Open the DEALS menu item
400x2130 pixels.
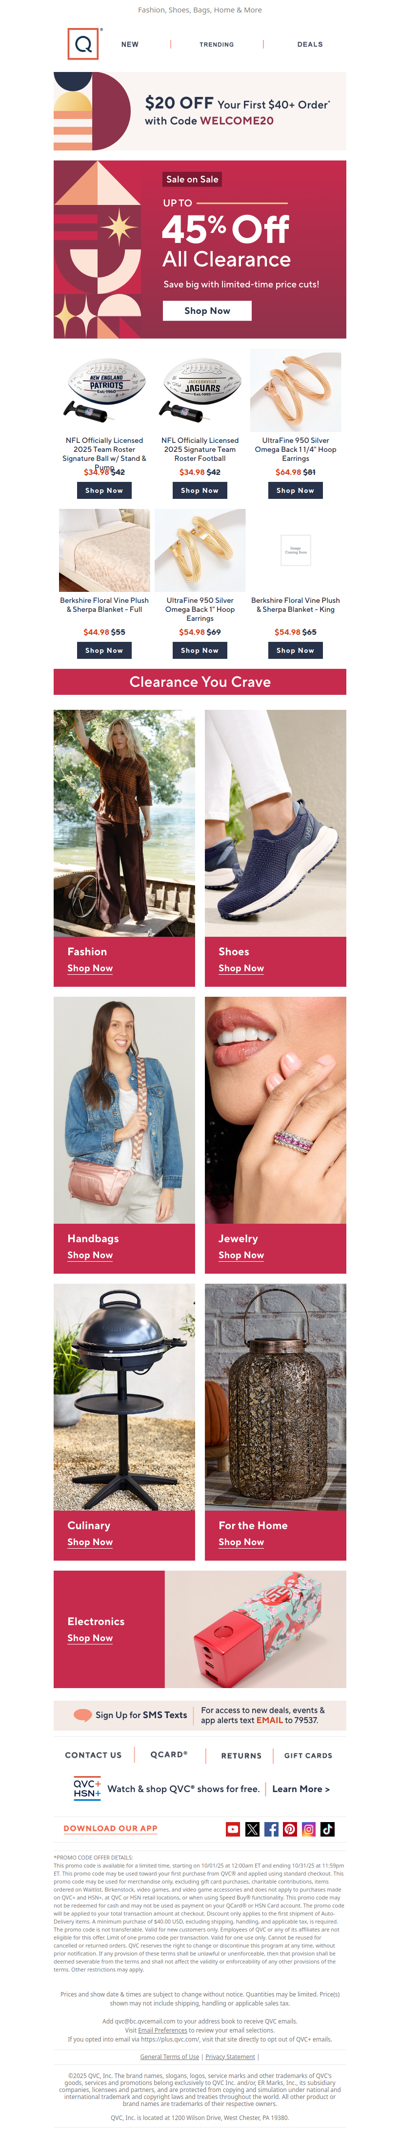point(310,44)
